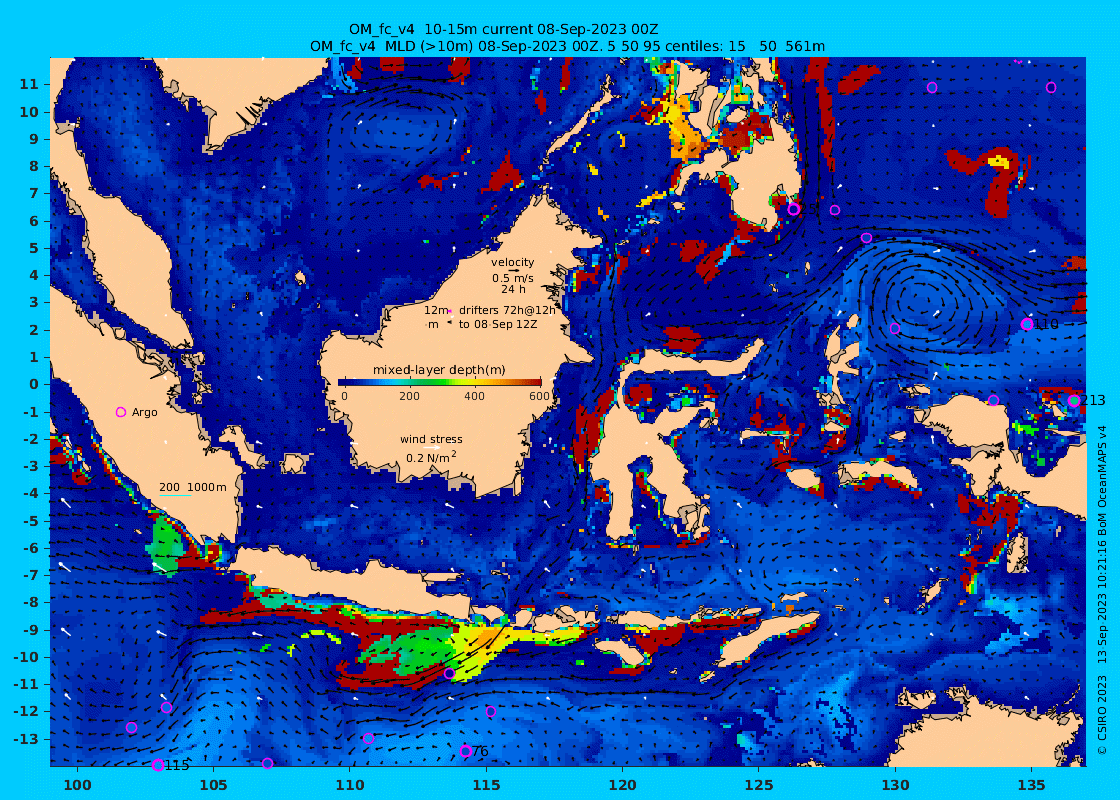1120x800 pixels.
Task: Click longitude axis label 110
Action: [x=350, y=785]
